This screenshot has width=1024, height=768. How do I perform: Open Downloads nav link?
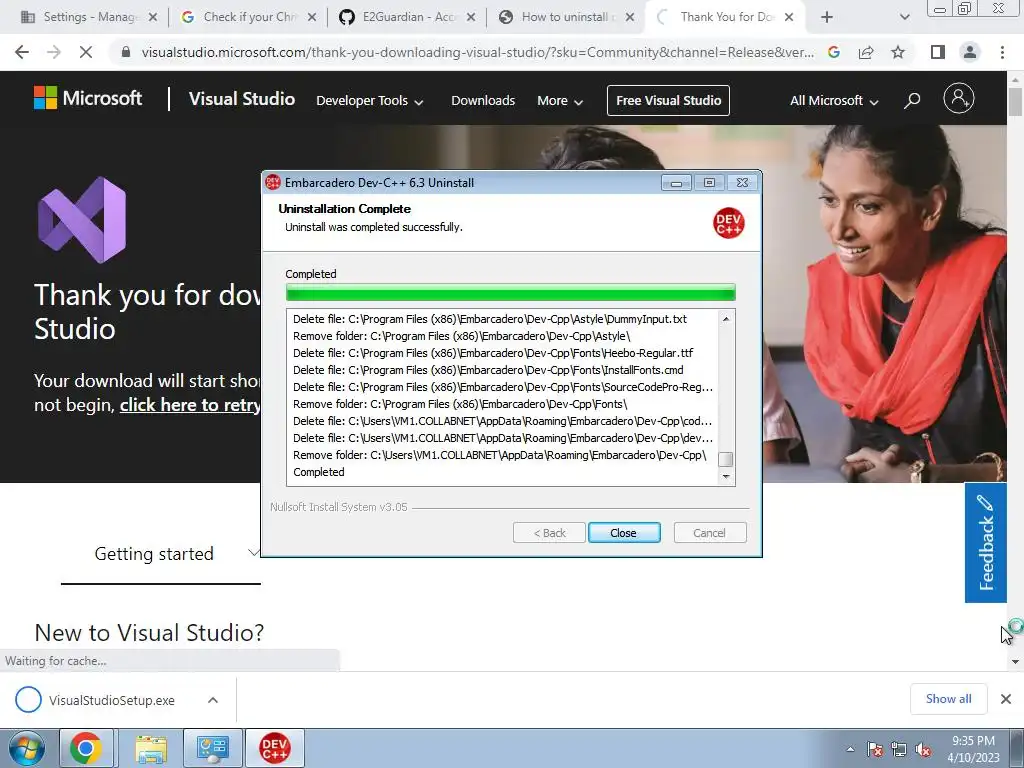click(x=483, y=101)
